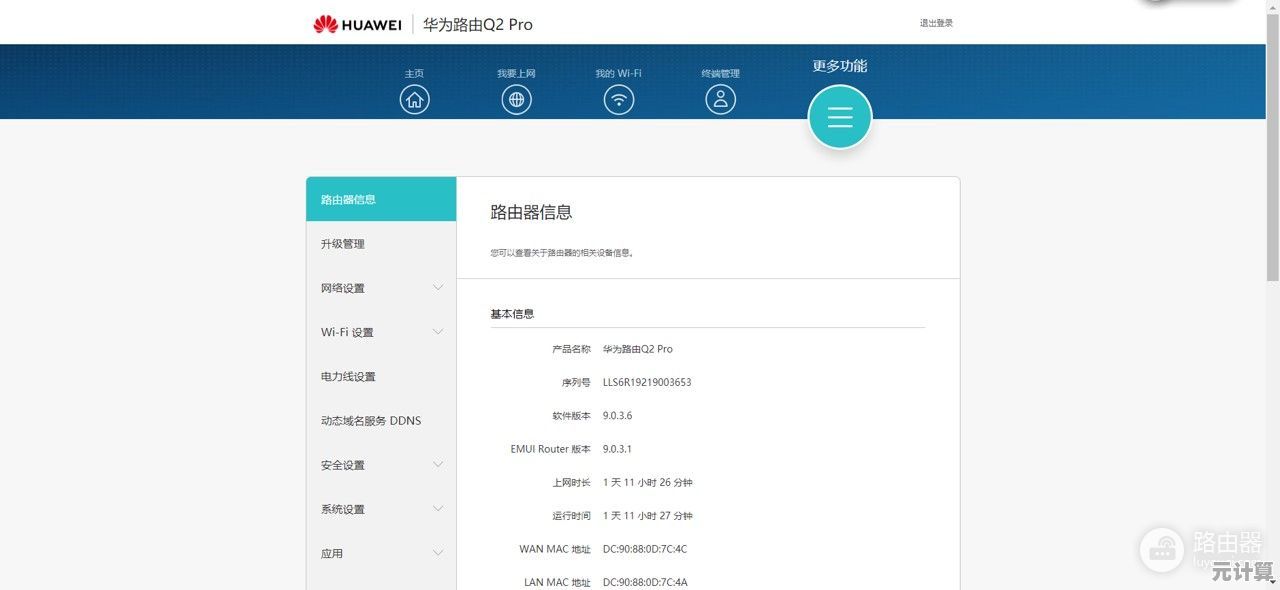Click EMUI Router version 9.0.3.1
1280x590 pixels.
(x=617, y=449)
